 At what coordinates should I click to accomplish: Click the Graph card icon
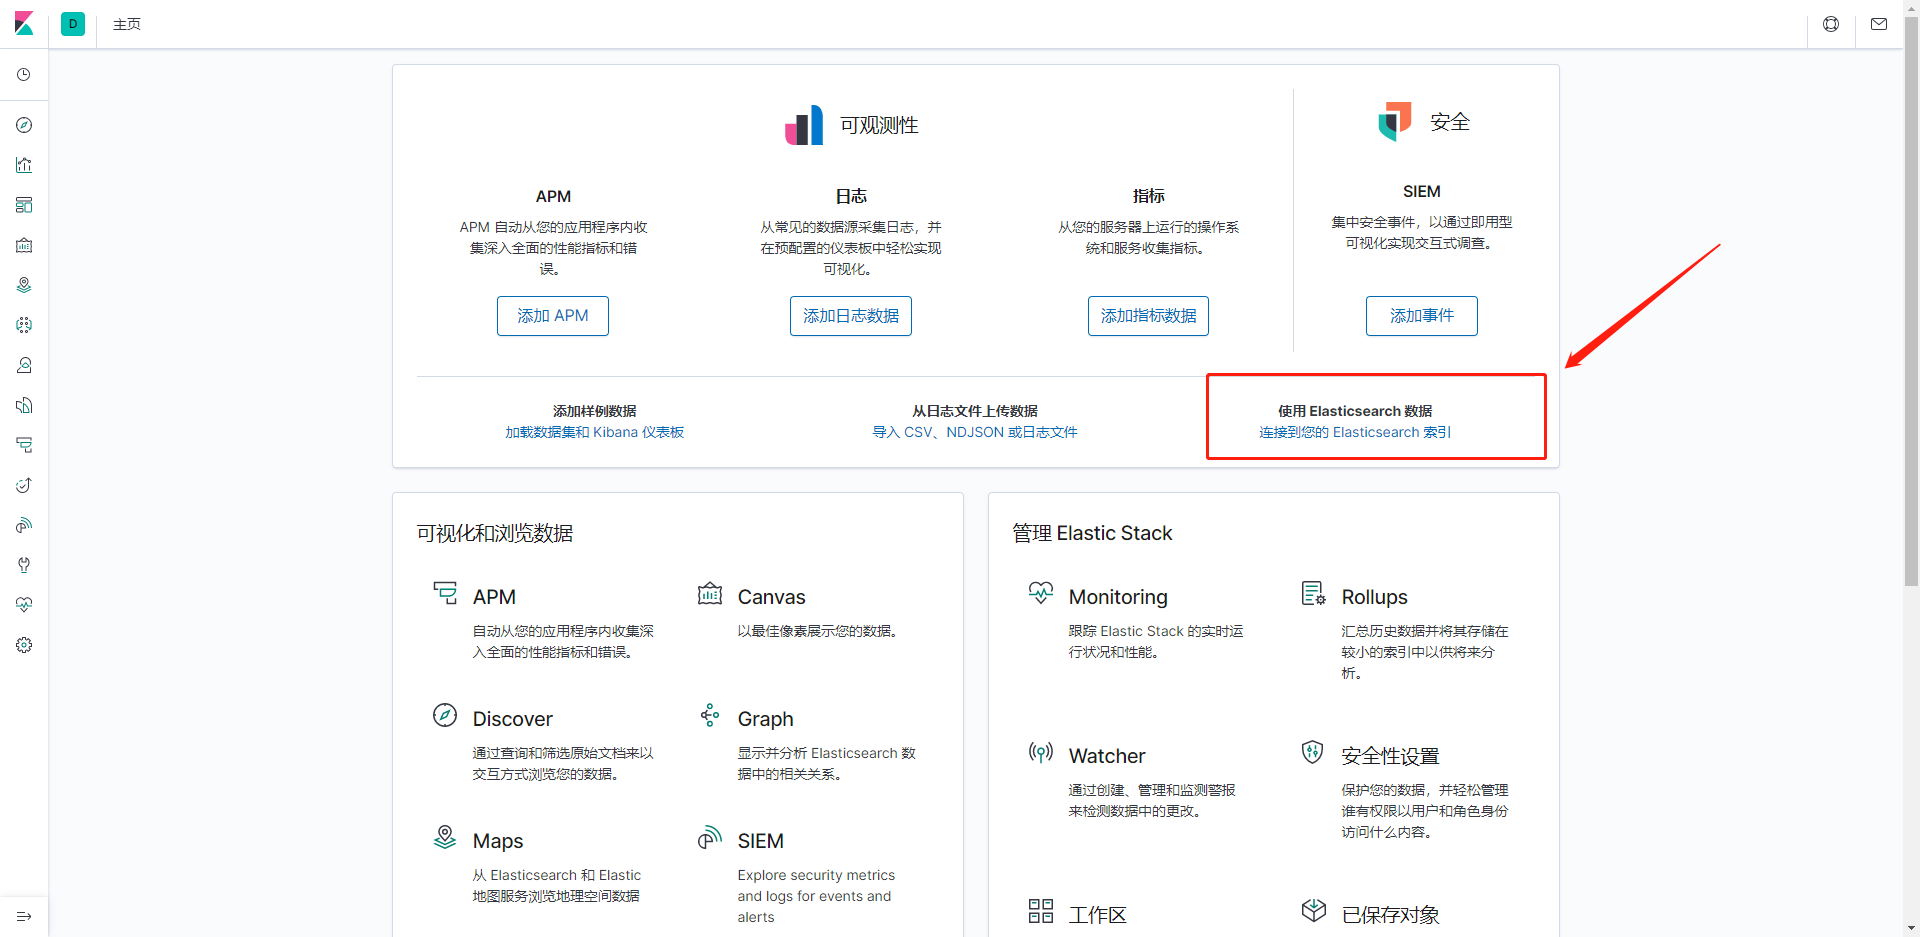(x=710, y=715)
